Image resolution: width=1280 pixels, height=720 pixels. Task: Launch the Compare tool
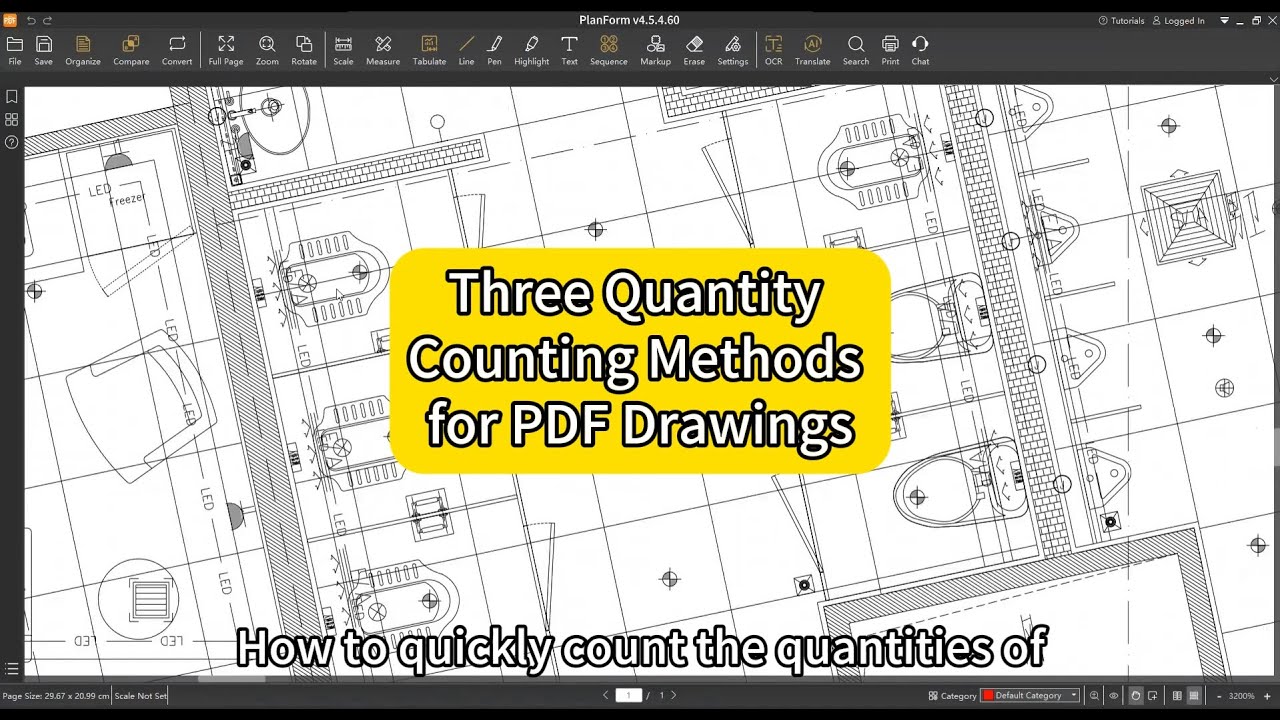(131, 50)
